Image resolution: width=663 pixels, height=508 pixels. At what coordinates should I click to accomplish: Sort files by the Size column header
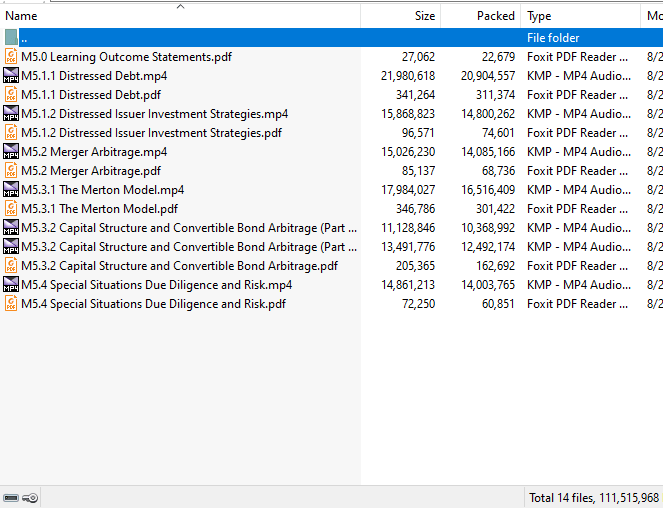coord(425,16)
